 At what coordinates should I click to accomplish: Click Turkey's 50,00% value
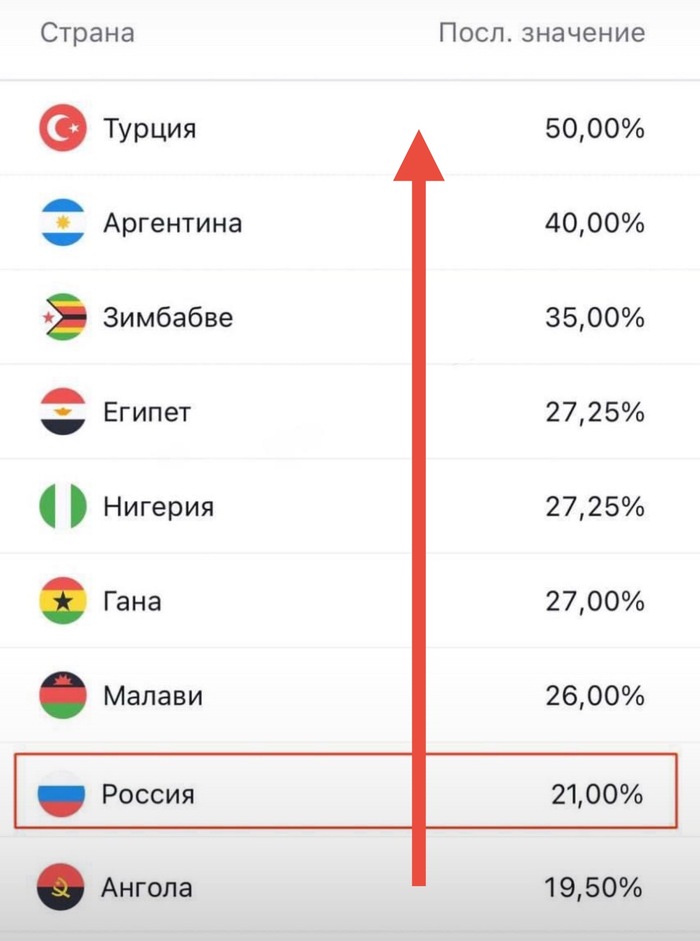coord(594,129)
